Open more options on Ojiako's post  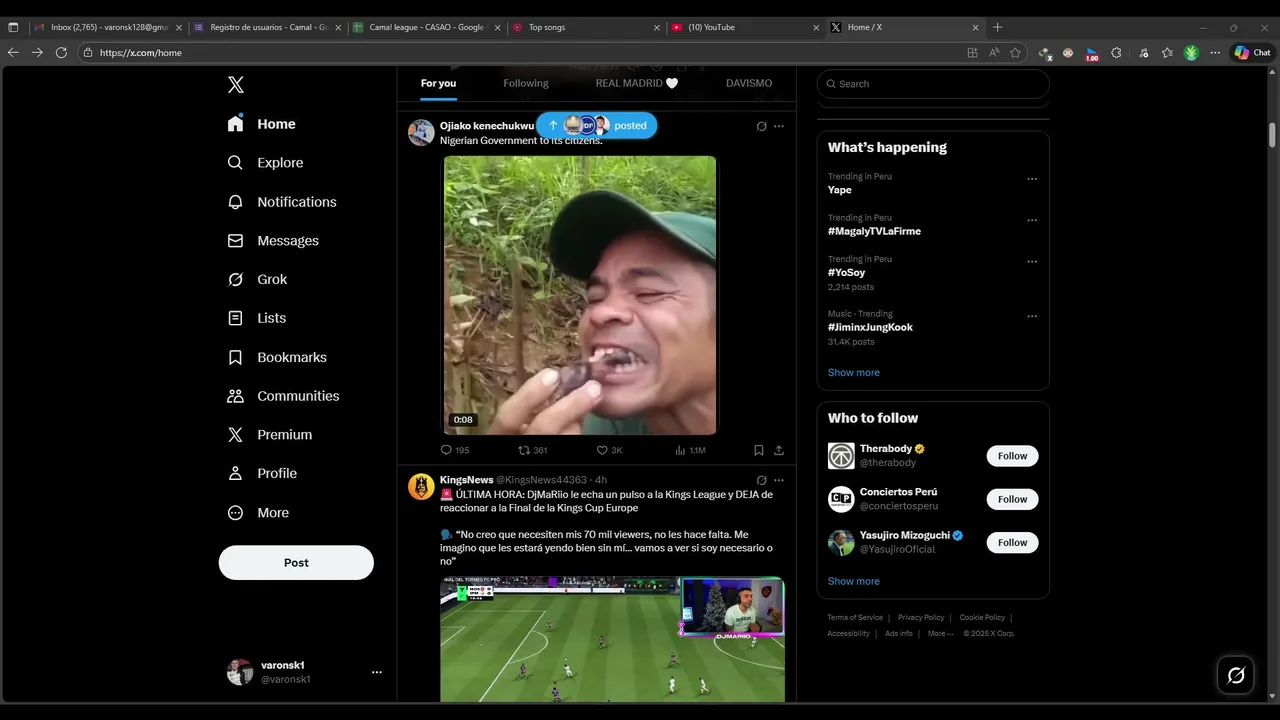click(x=779, y=126)
